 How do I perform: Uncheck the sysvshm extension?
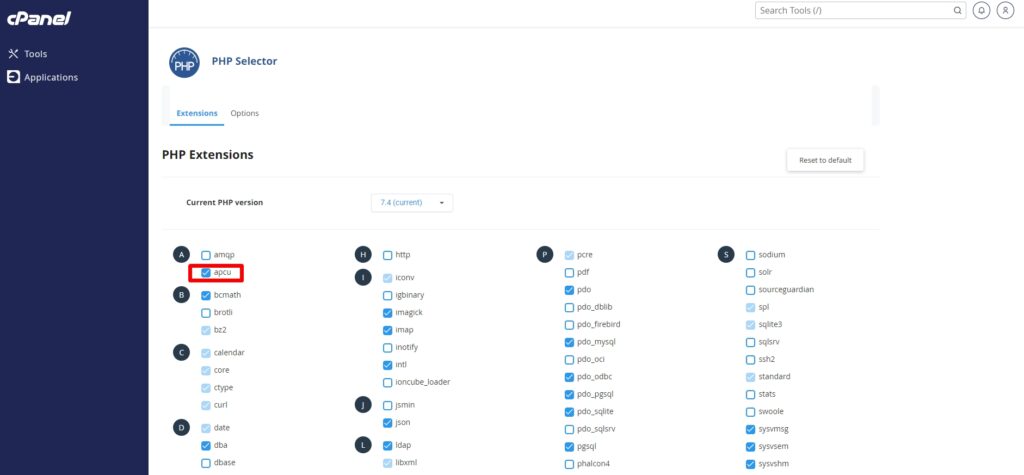tap(750, 464)
